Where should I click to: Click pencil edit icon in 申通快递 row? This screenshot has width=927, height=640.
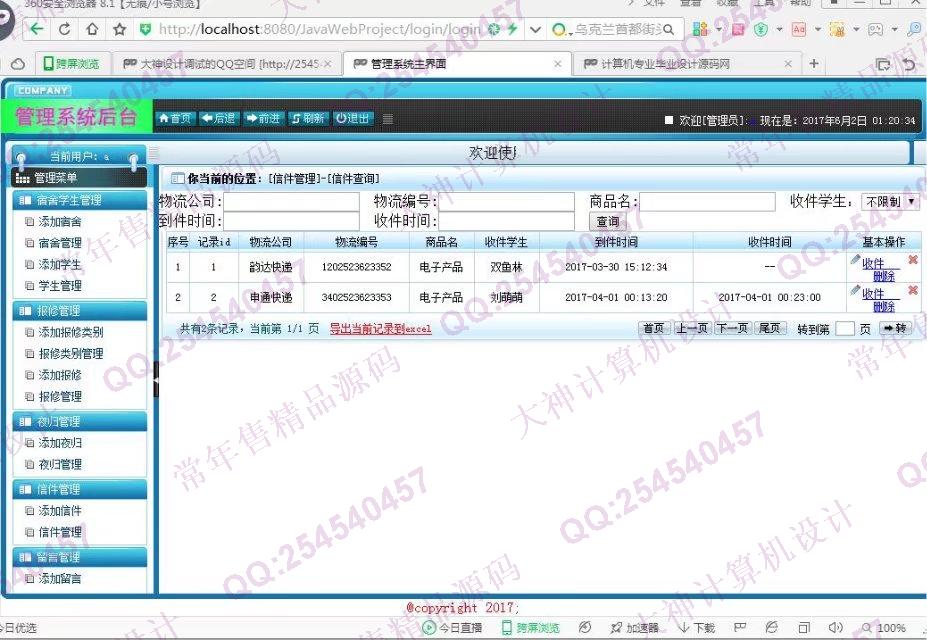pyautogui.click(x=855, y=290)
